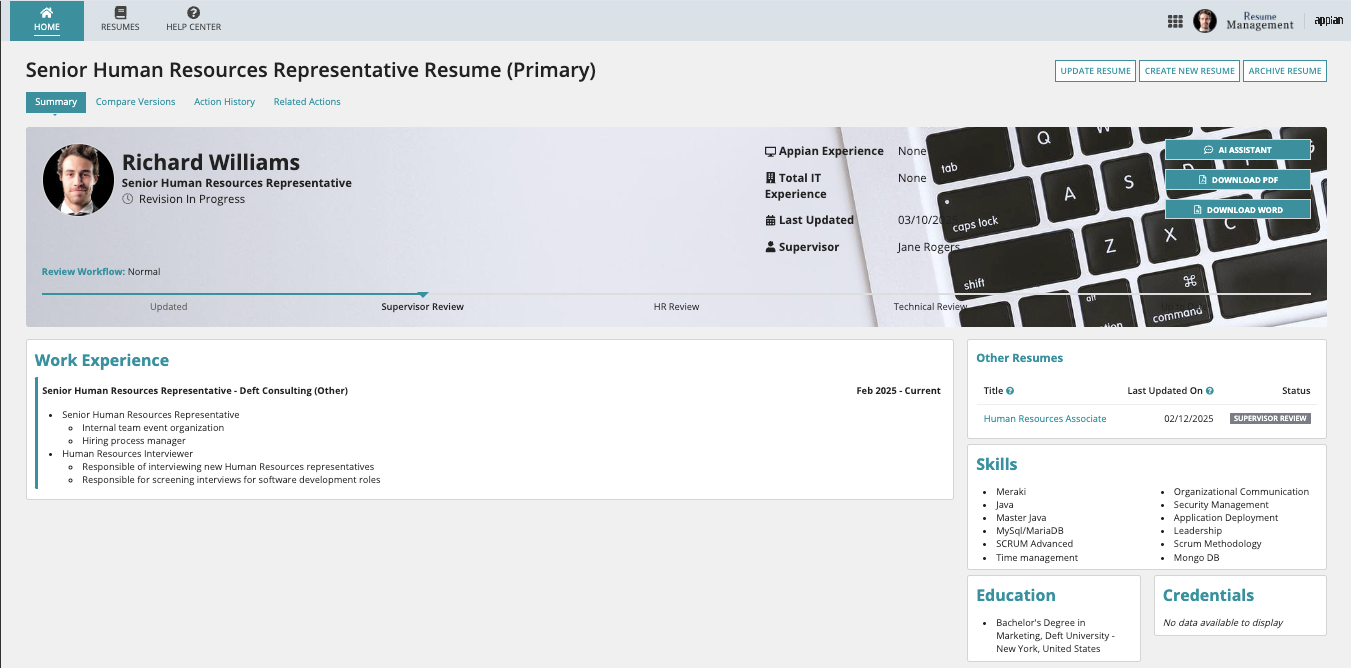The height and width of the screenshot is (668, 1351).
Task: Click the Hiring process manager bullet
Action: click(134, 441)
